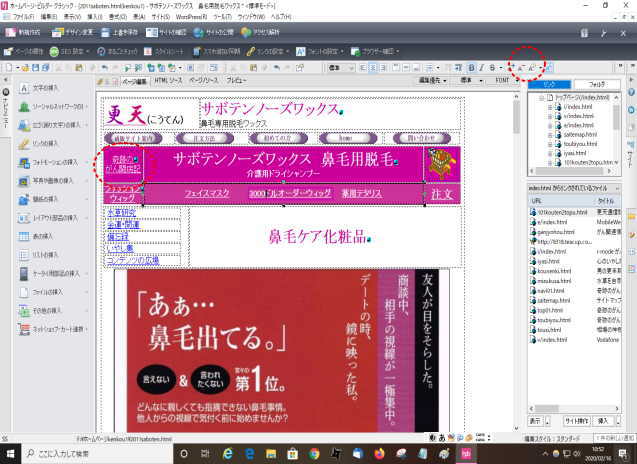This screenshot has width=637, height=464.
Task: Open File Explorer from the taskbar
Action: tap(271, 453)
